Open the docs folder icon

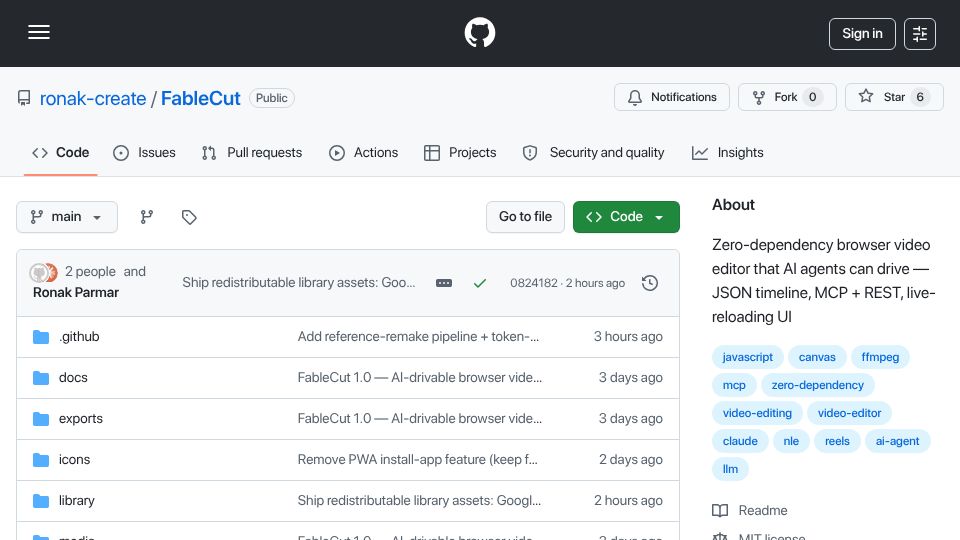click(41, 378)
